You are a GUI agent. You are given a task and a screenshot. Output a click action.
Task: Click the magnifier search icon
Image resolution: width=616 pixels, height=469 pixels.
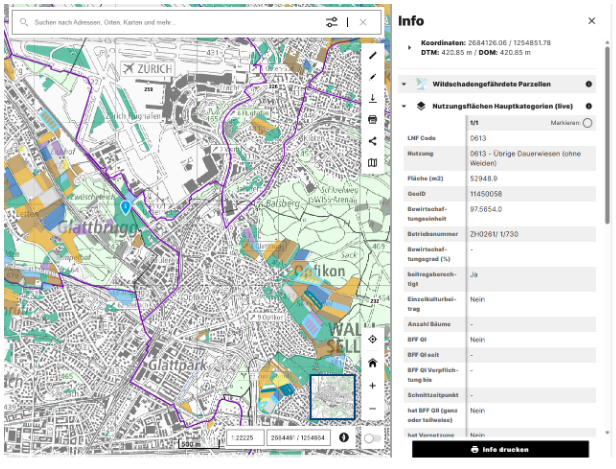[x=24, y=22]
